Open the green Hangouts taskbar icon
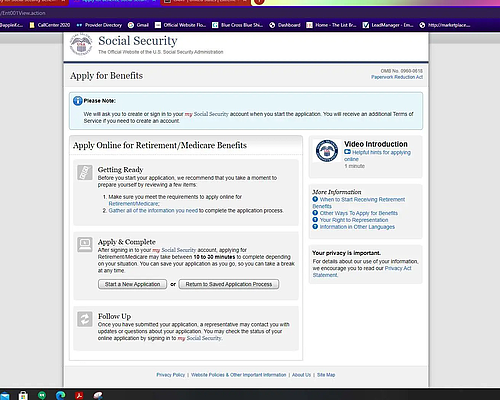Screen dimensions: 500x400 coord(42,395)
